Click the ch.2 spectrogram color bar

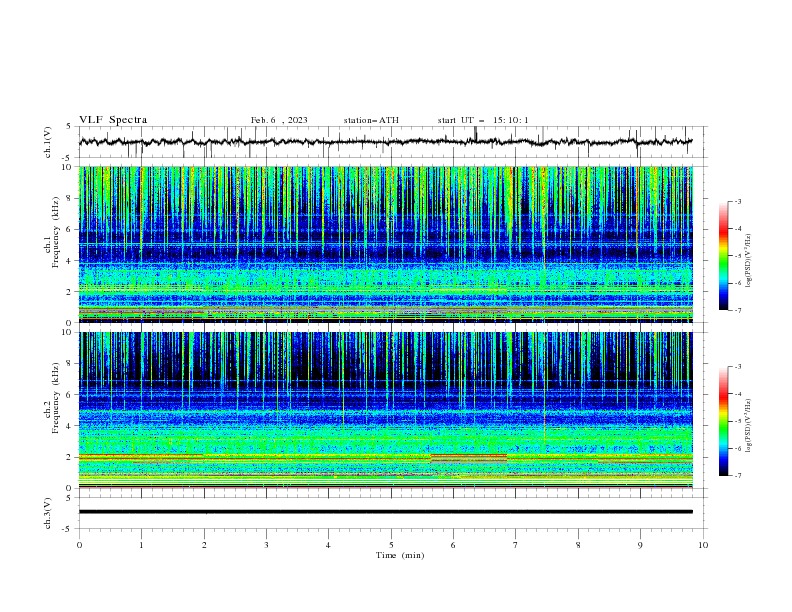(x=723, y=421)
